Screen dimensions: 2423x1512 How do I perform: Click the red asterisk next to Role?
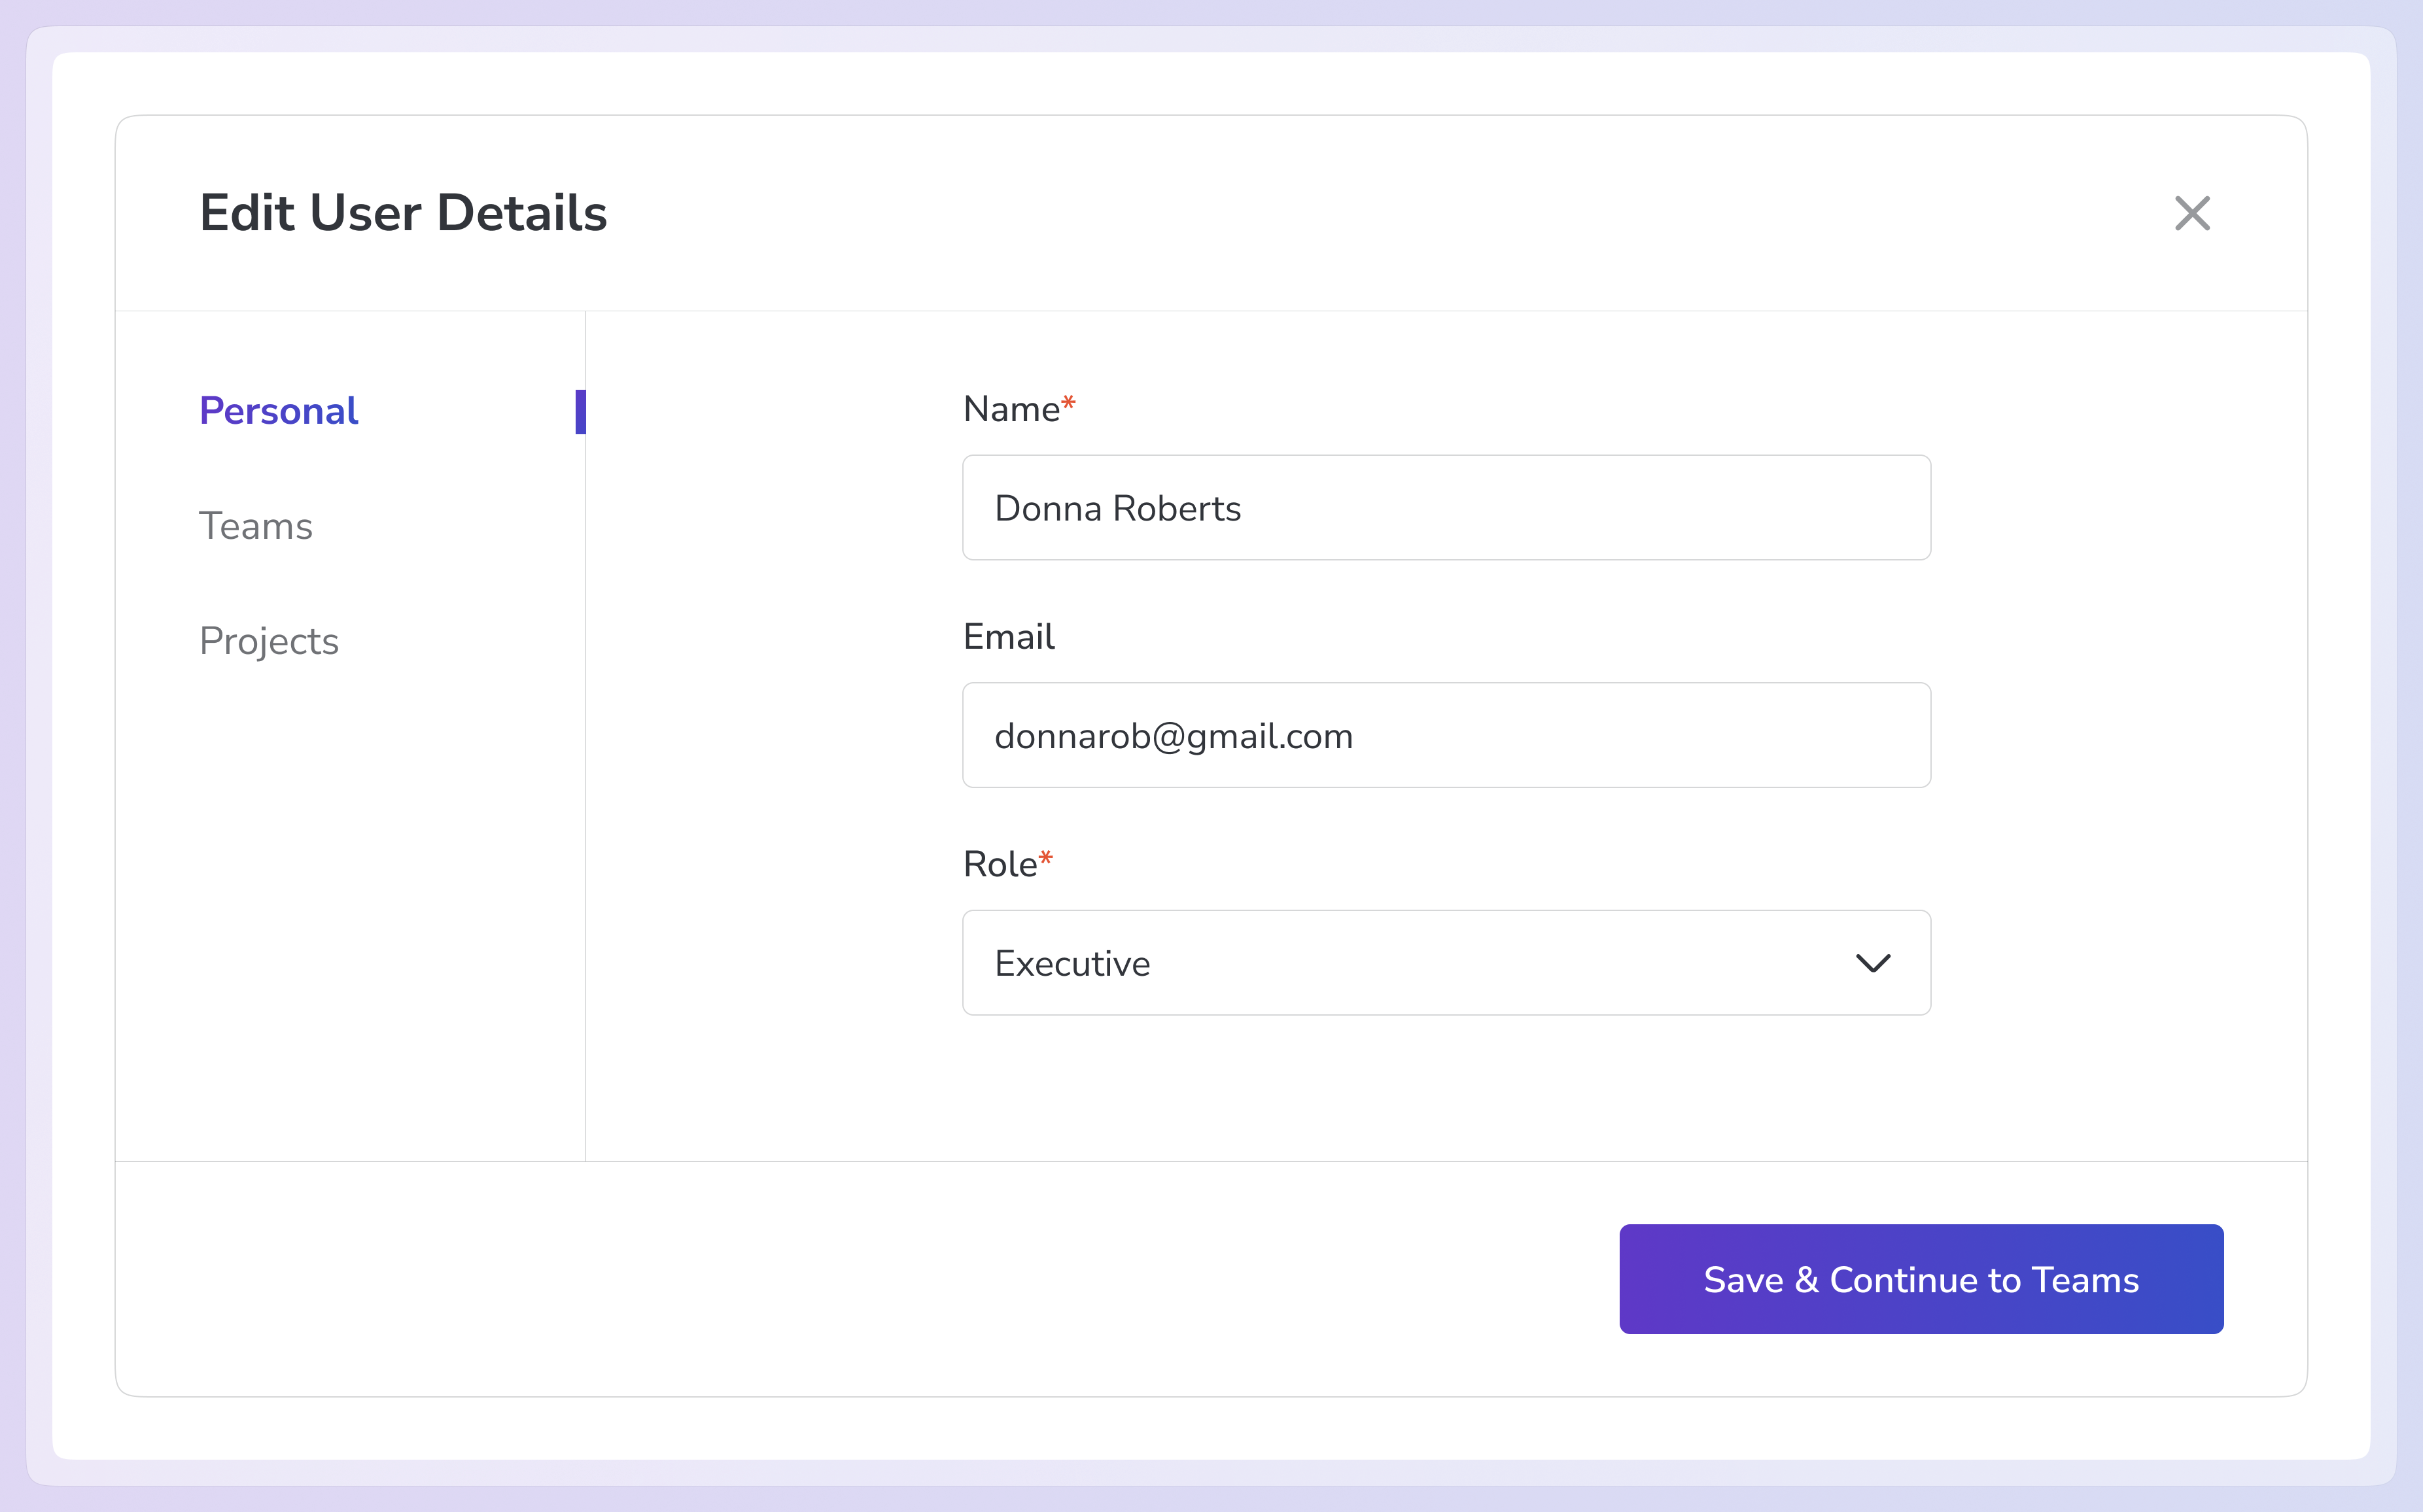[1046, 858]
